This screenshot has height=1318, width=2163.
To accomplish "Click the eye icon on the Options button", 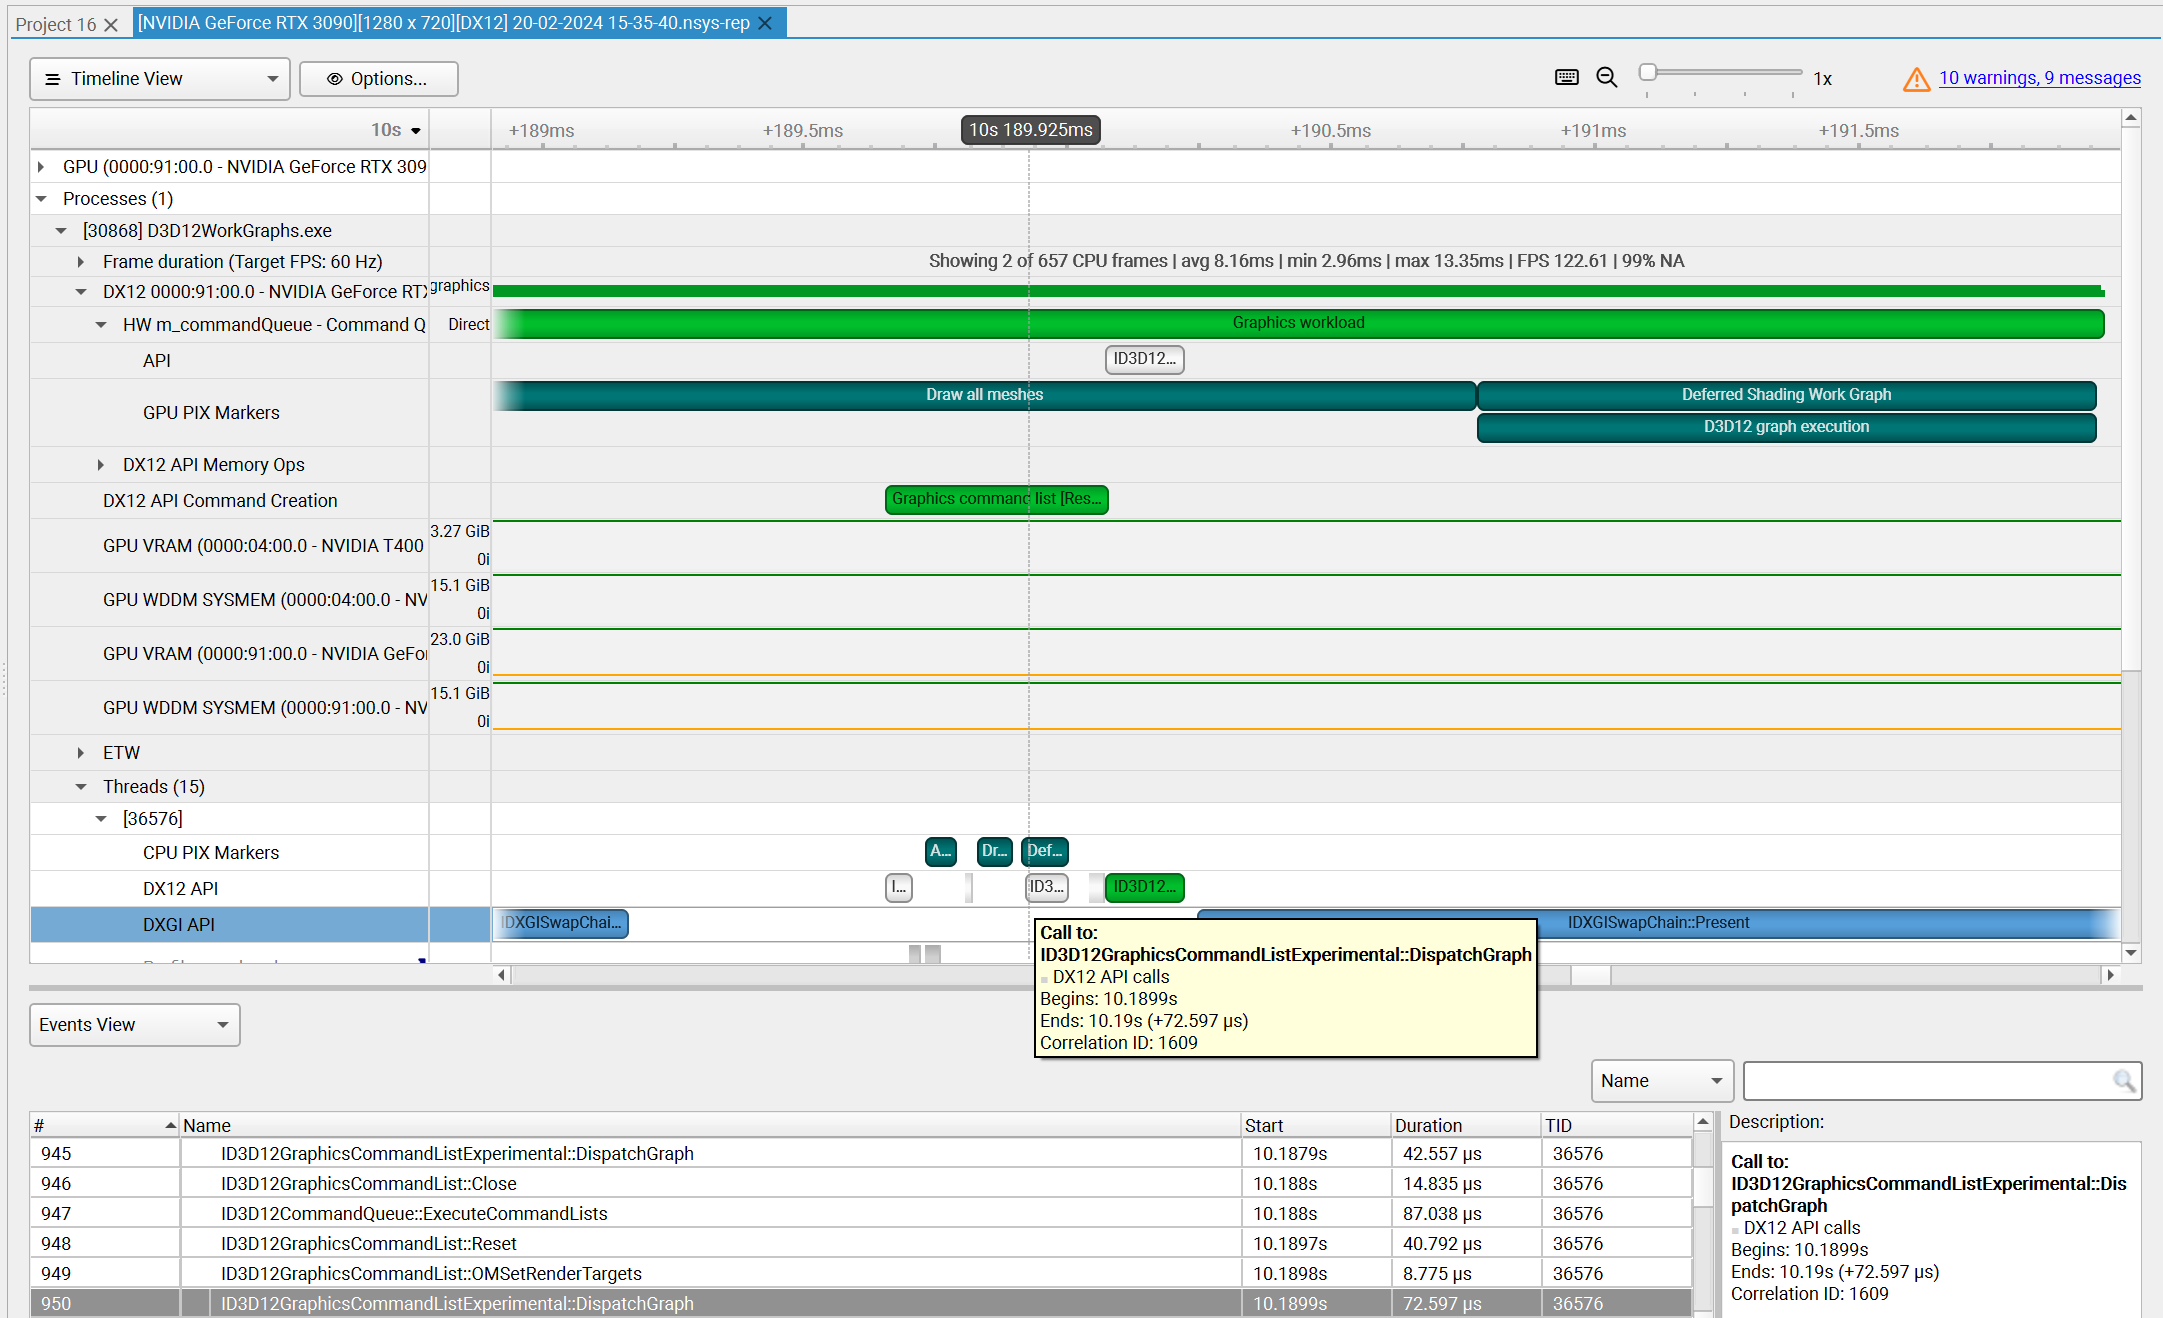I will pyautogui.click(x=335, y=79).
